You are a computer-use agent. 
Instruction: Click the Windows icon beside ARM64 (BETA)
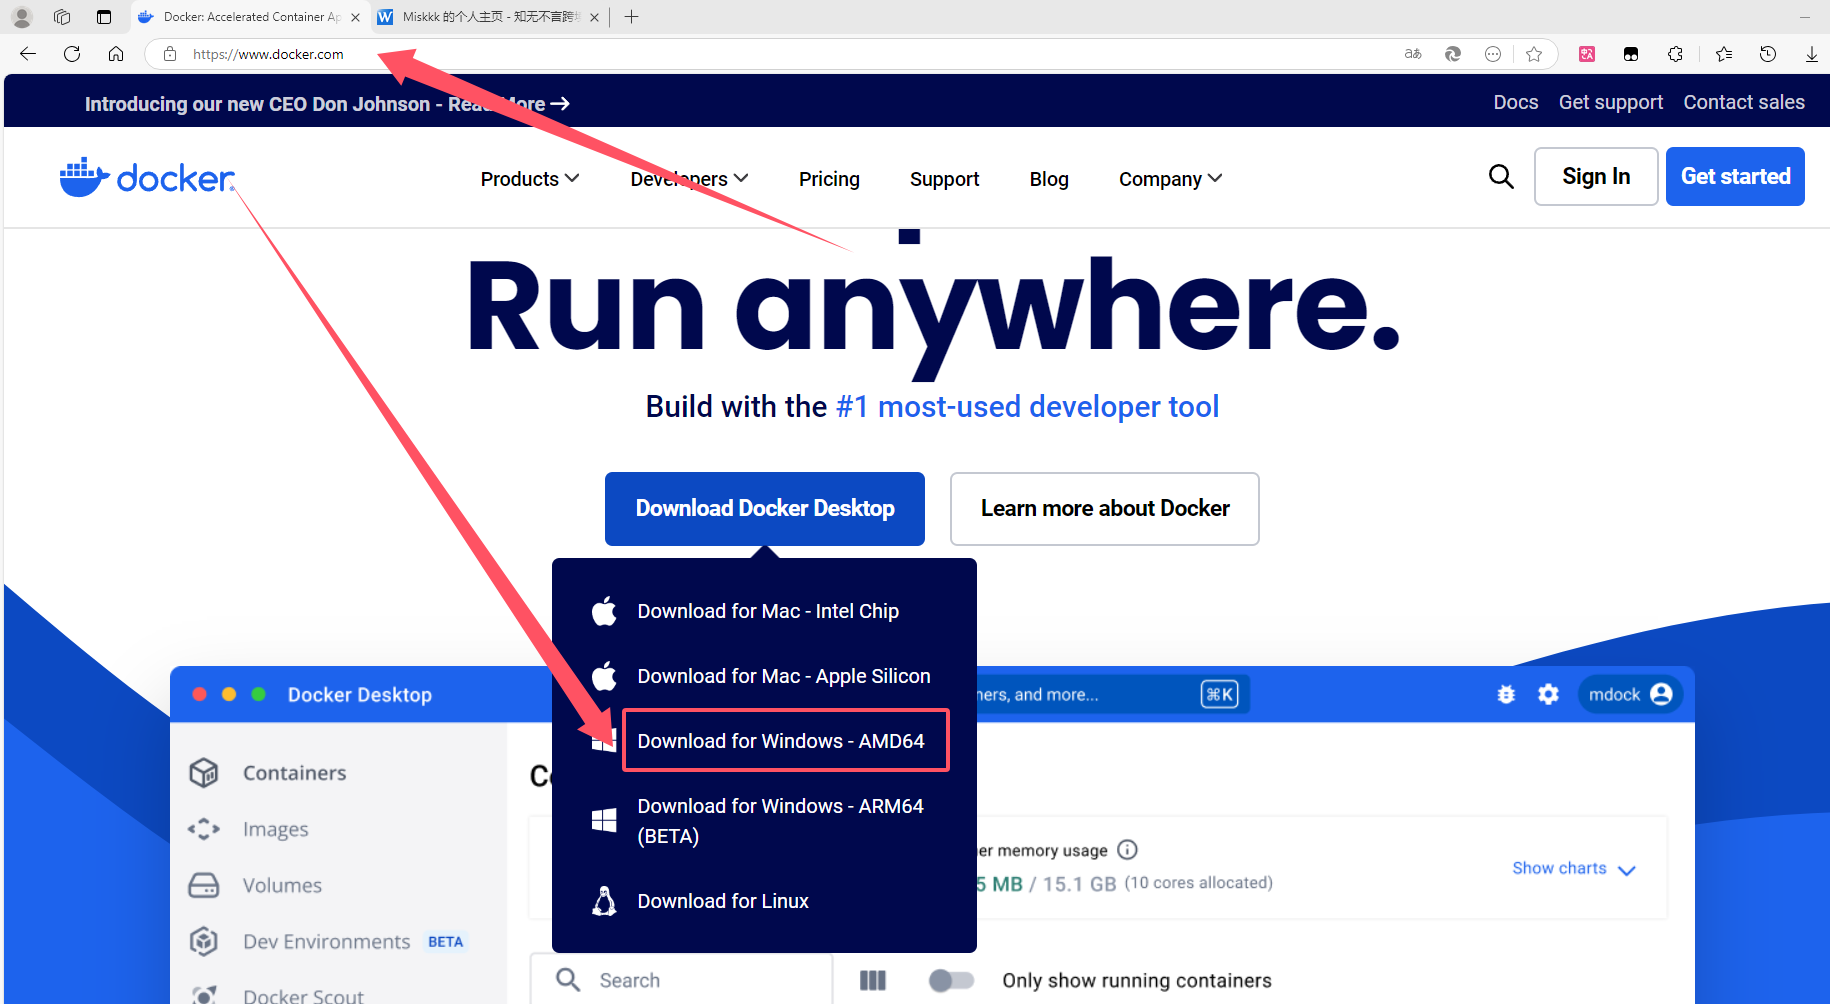click(604, 821)
